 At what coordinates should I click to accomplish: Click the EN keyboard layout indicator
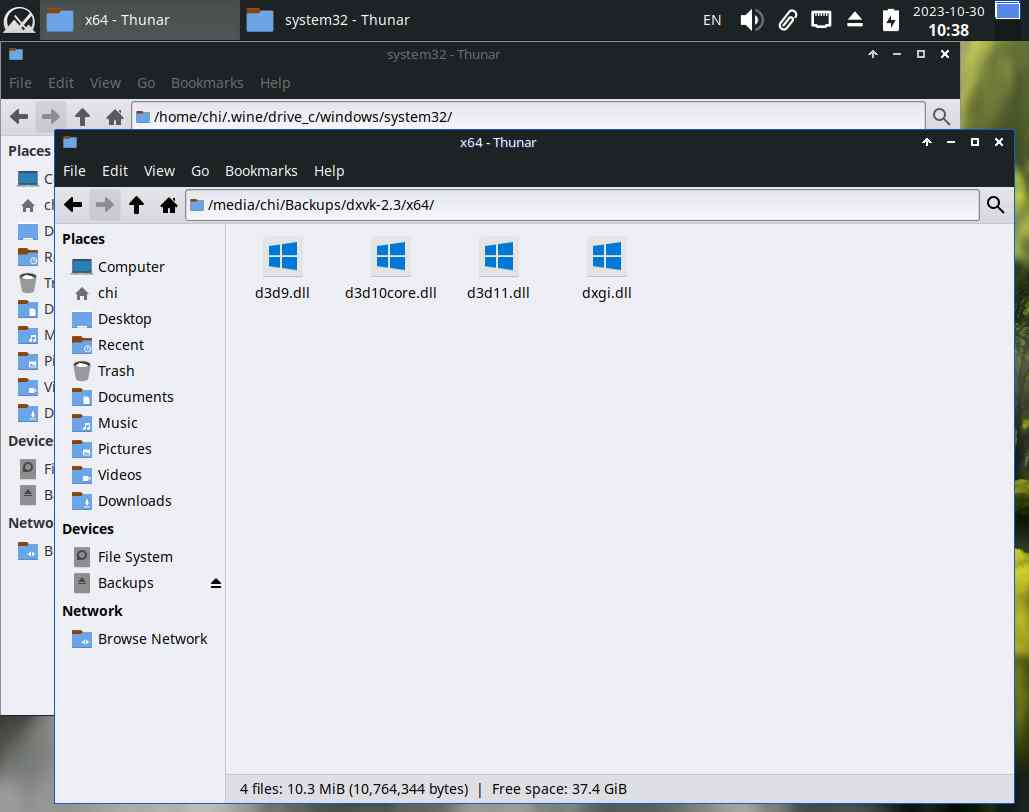(x=712, y=20)
